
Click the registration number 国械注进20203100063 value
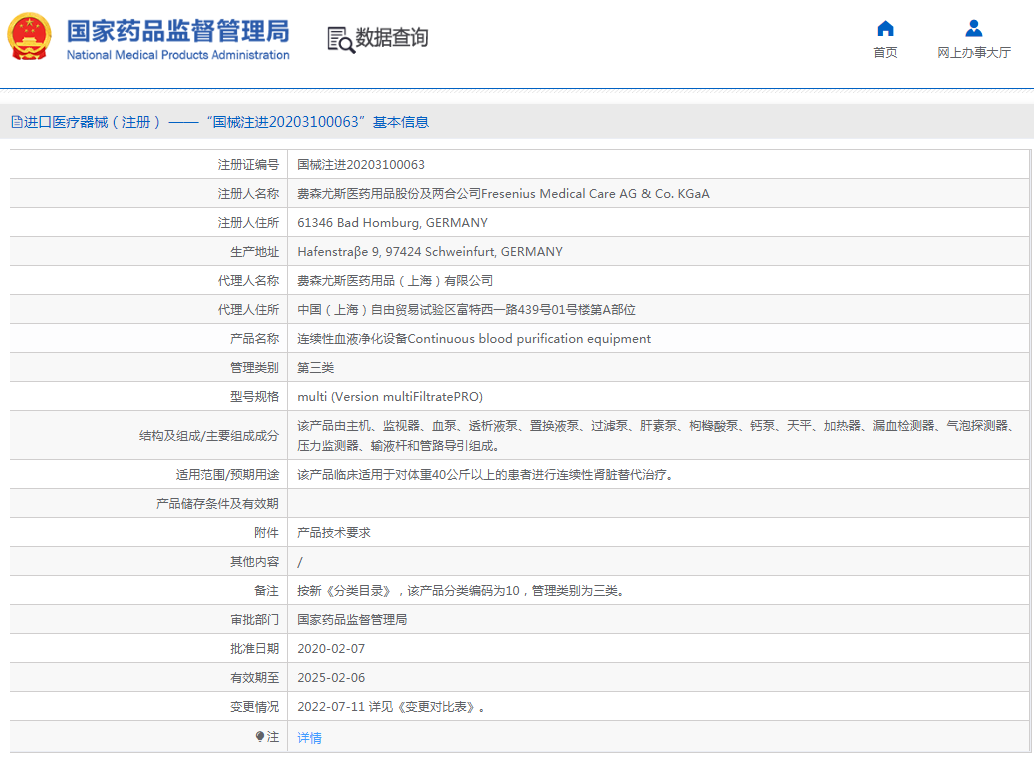(x=361, y=165)
